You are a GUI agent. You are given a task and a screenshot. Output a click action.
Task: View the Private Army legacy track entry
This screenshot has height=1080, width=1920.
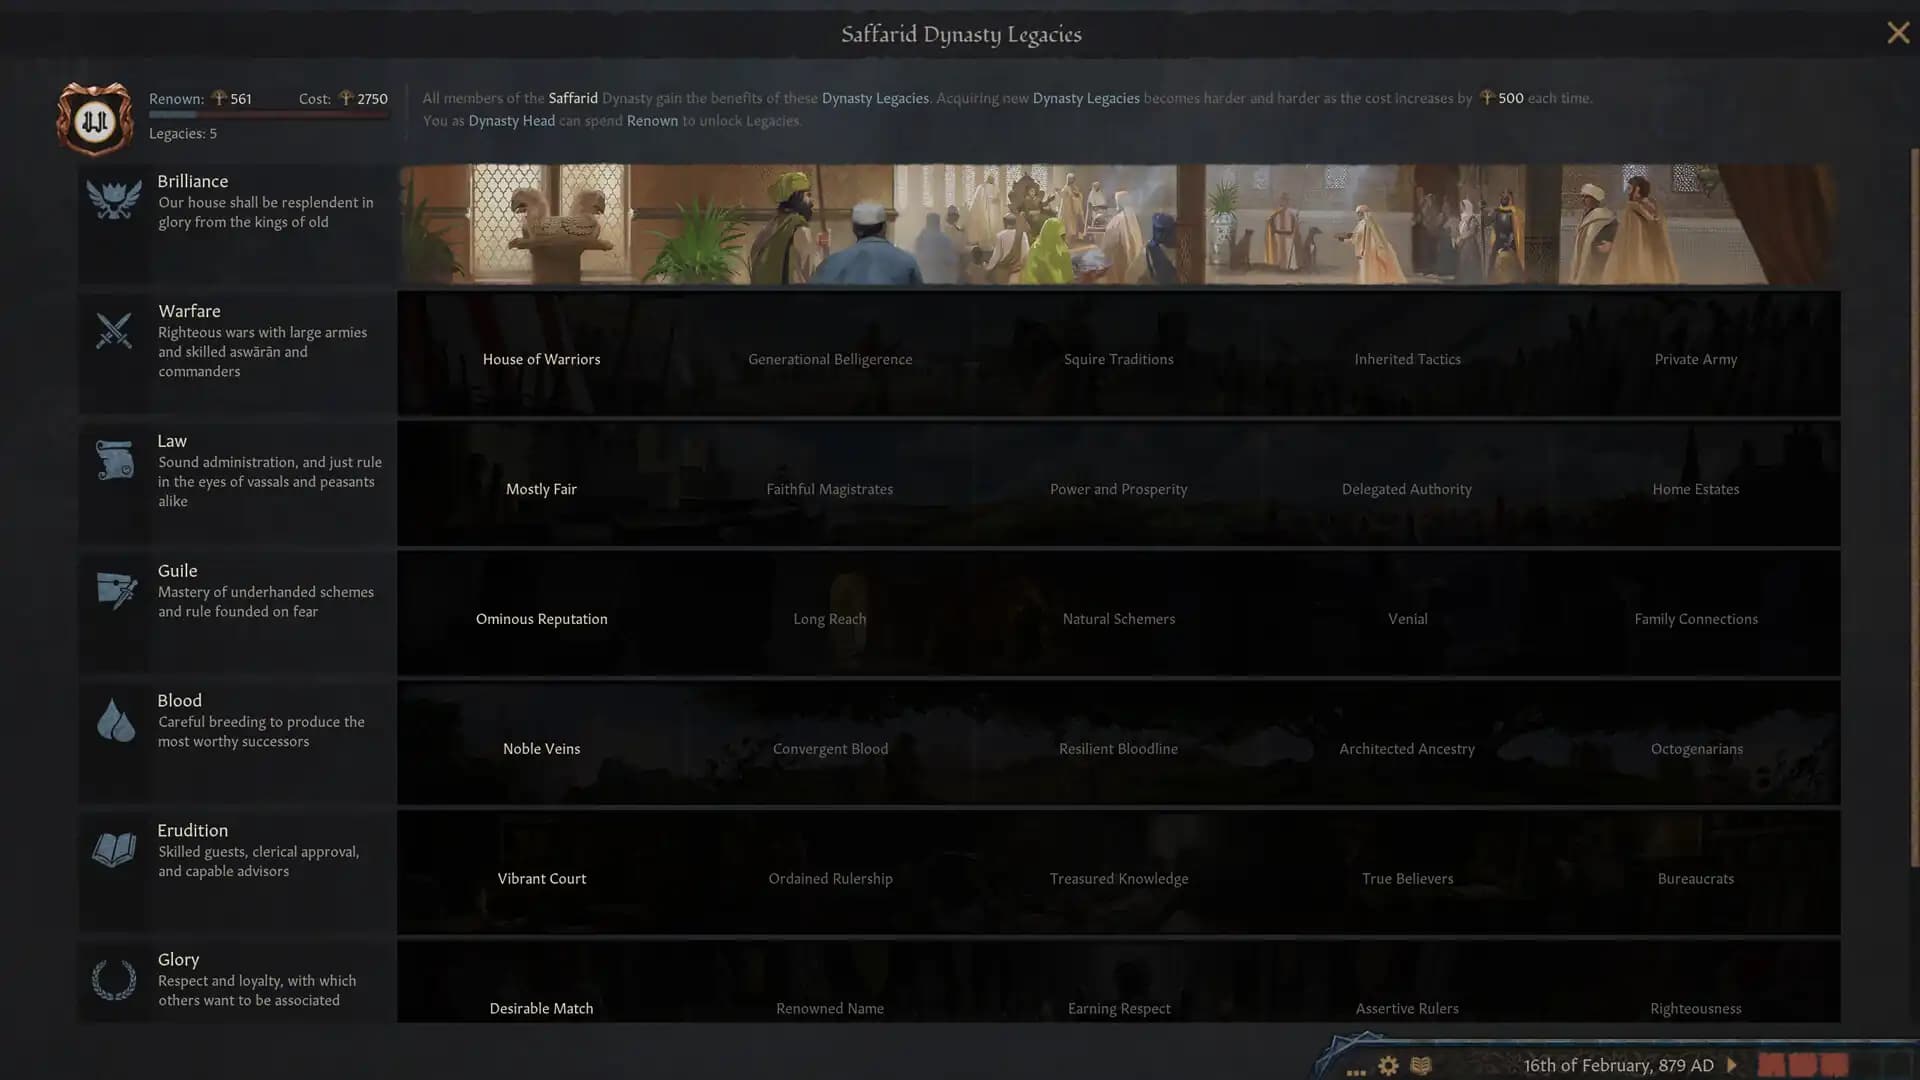(x=1695, y=358)
